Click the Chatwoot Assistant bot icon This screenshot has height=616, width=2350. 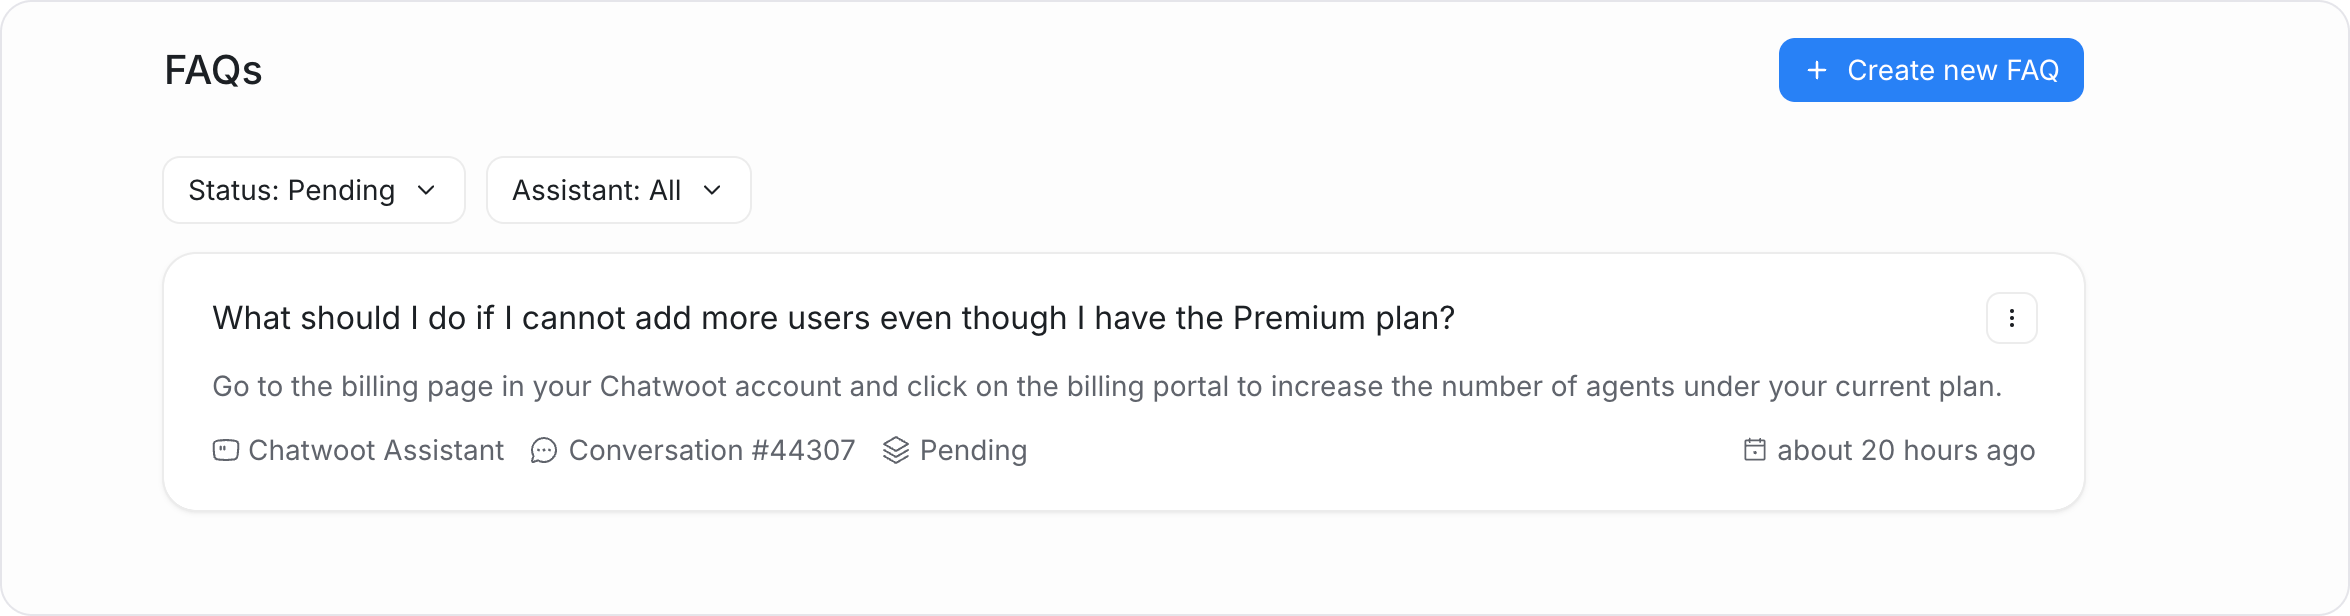pos(226,450)
